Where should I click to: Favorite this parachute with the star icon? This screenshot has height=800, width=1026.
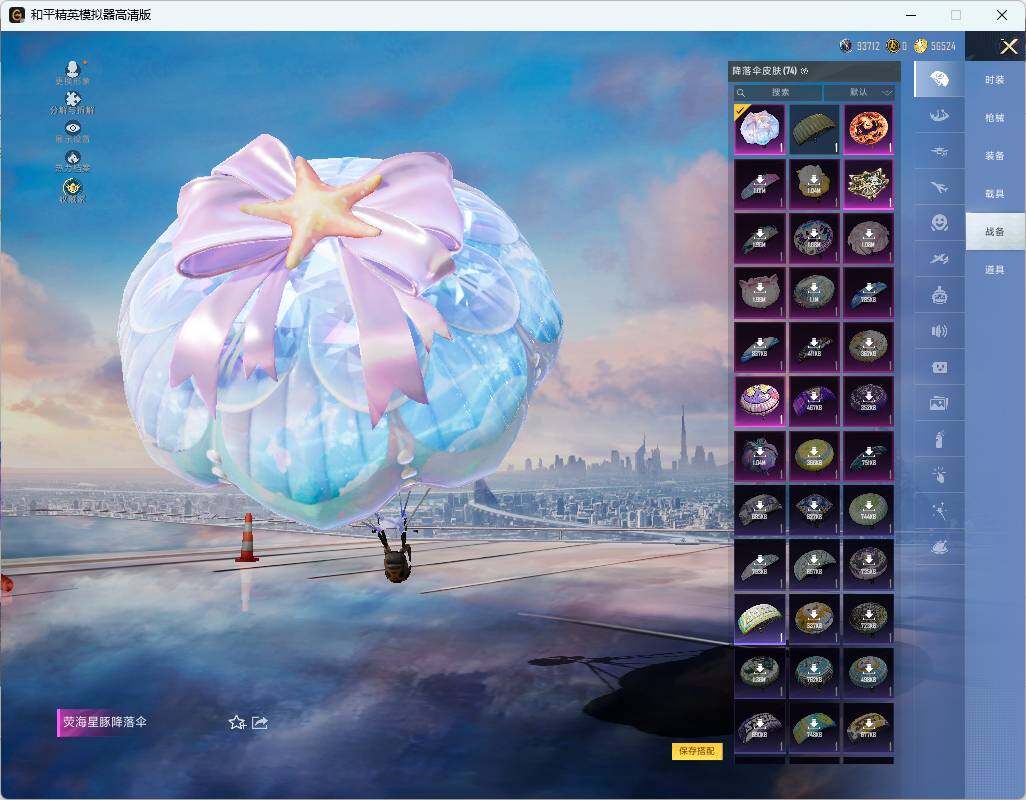[237, 722]
